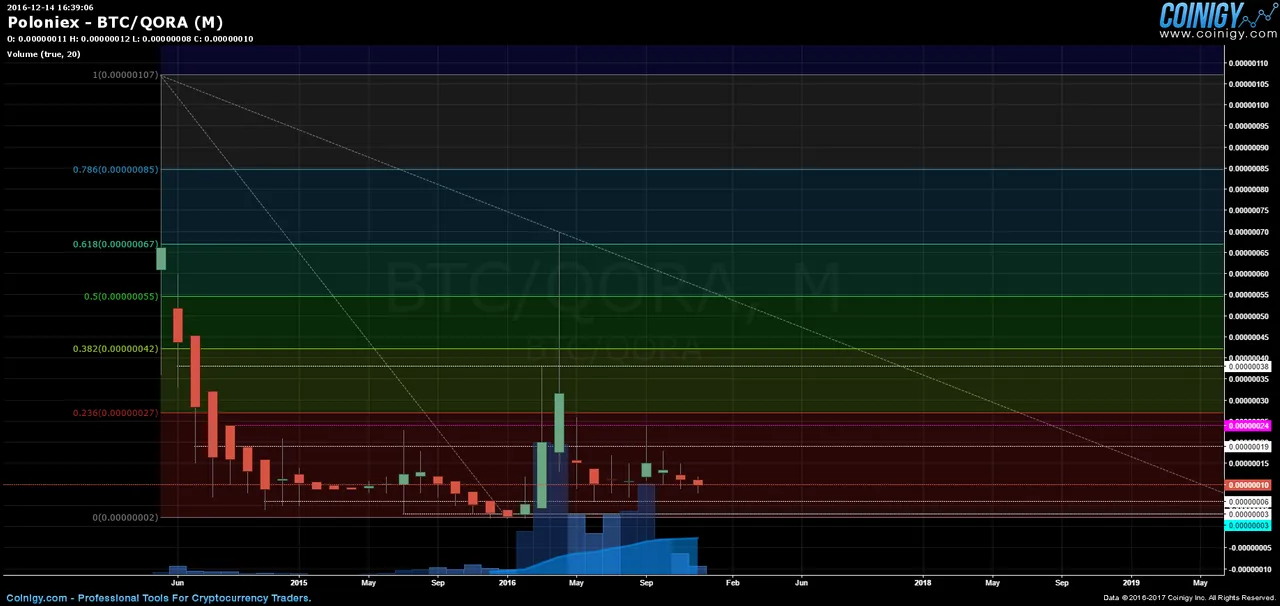
Task: Click price axis value 0.00000035
Action: (x=1249, y=379)
